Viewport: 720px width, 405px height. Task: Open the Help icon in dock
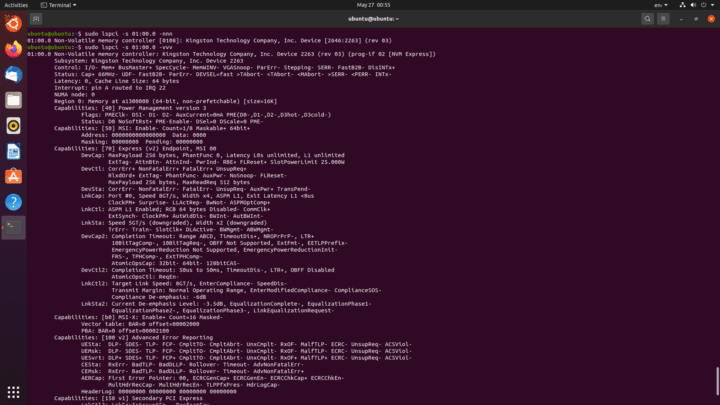[x=13, y=202]
